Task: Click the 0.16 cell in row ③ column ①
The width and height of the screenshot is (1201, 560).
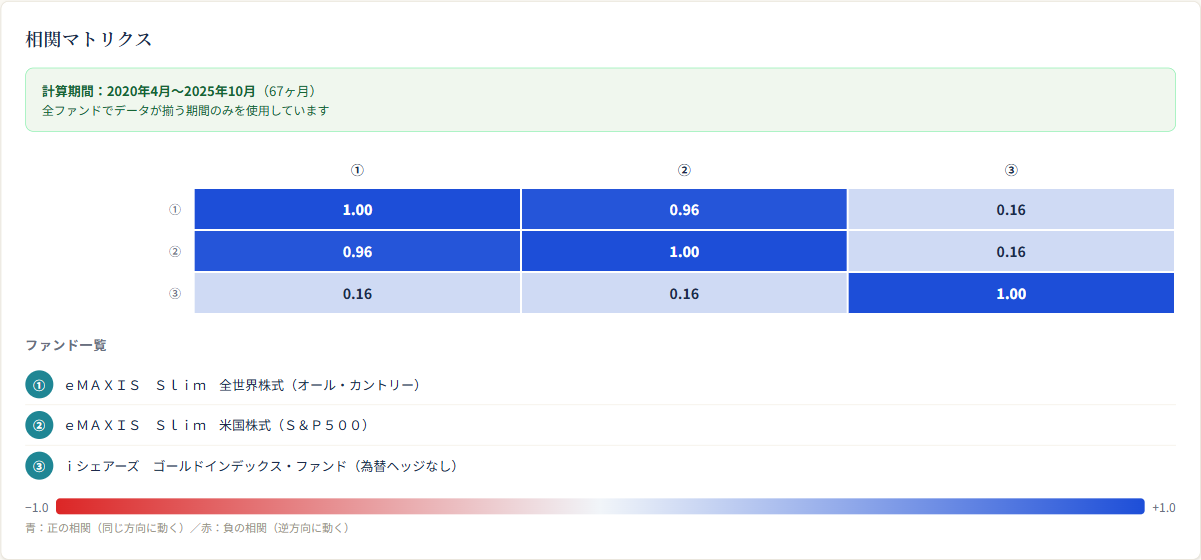Action: (357, 293)
